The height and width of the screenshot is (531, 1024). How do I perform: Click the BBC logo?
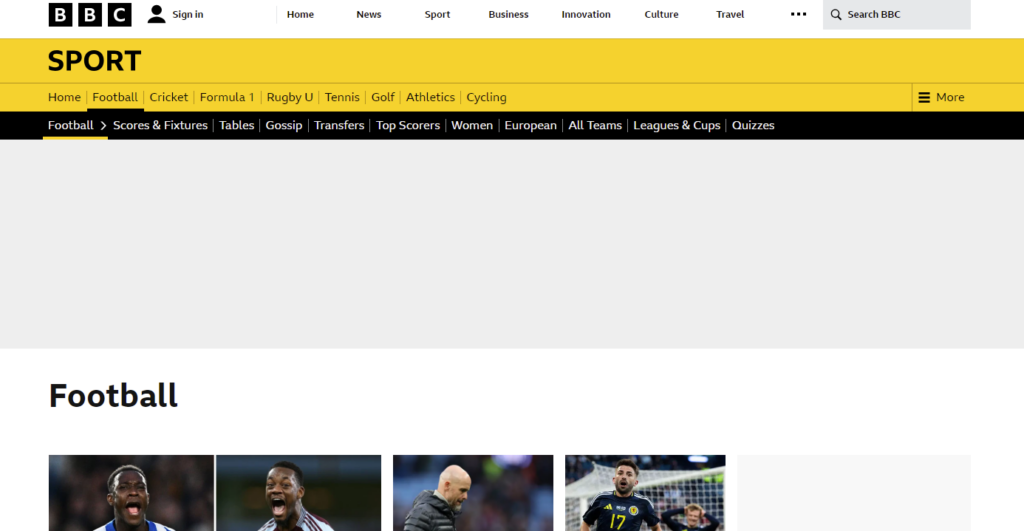90,15
